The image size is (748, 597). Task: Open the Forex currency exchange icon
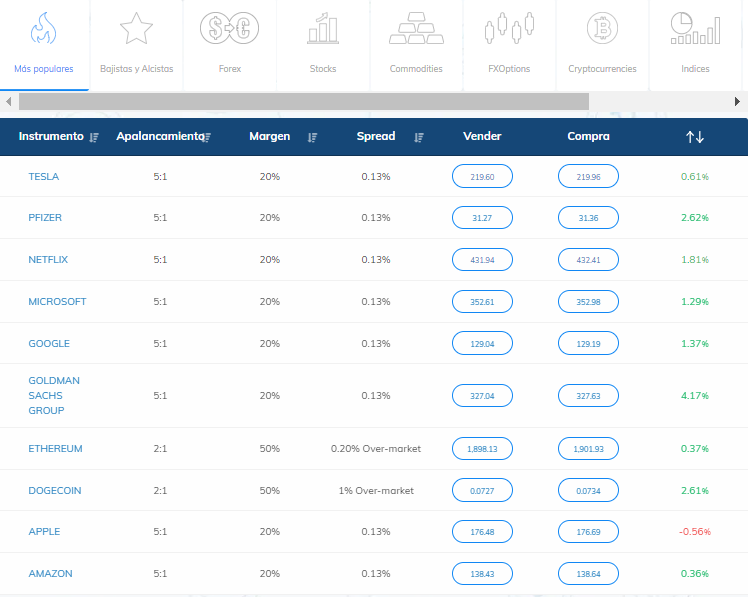coord(229,29)
